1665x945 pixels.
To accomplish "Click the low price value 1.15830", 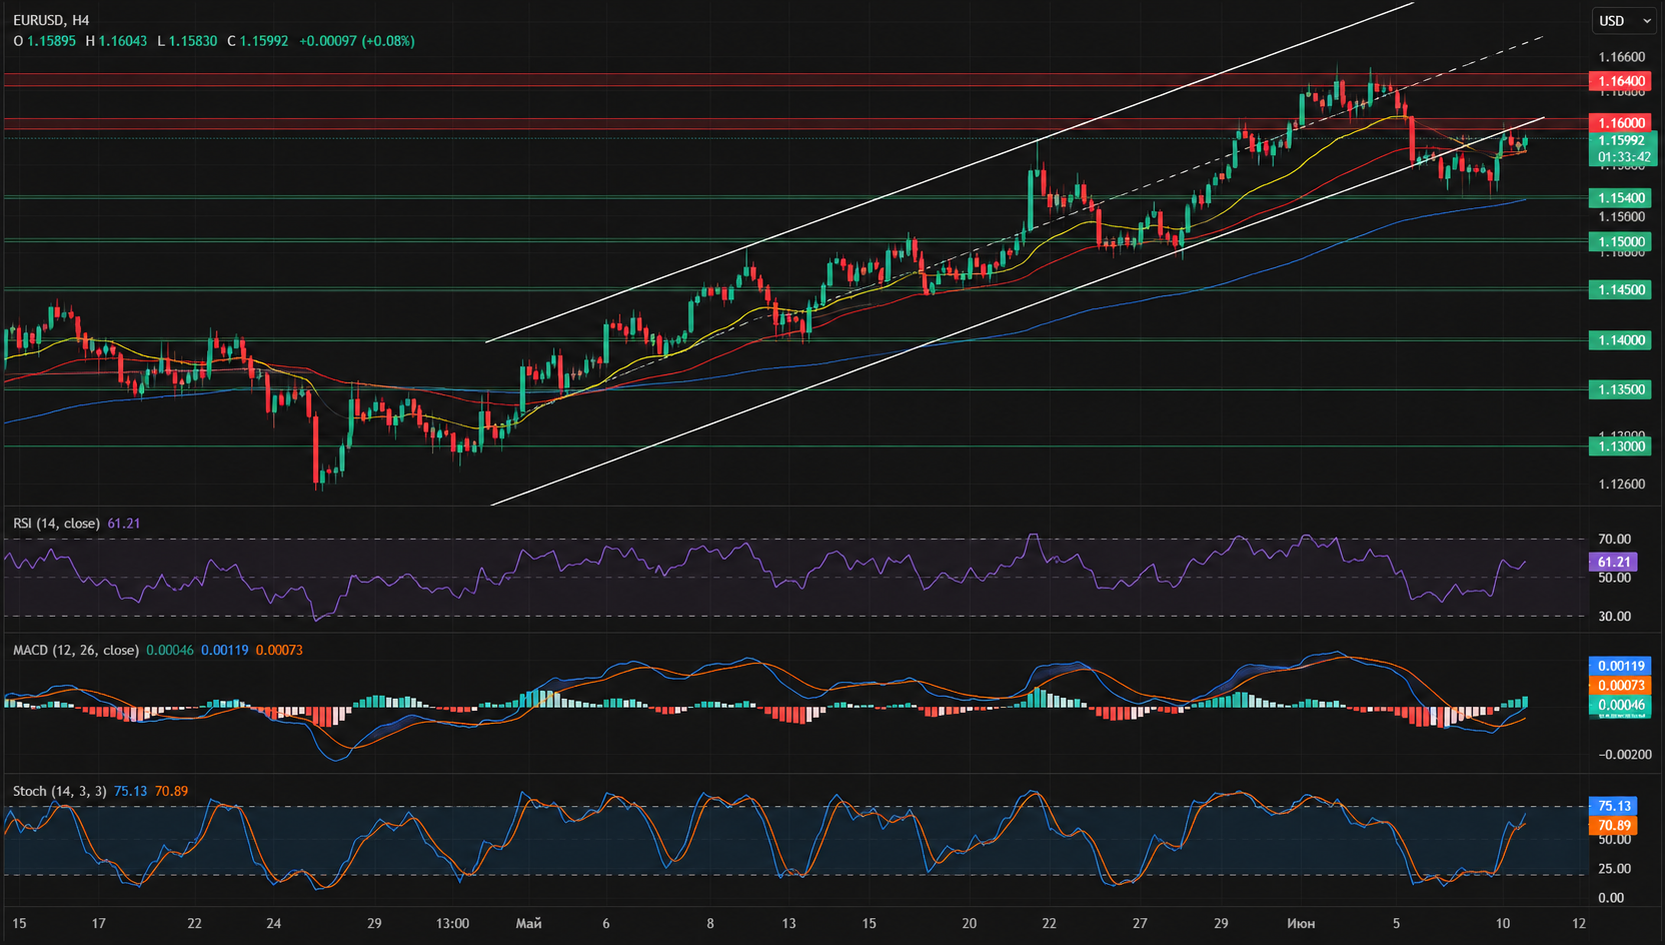I will tap(193, 41).
